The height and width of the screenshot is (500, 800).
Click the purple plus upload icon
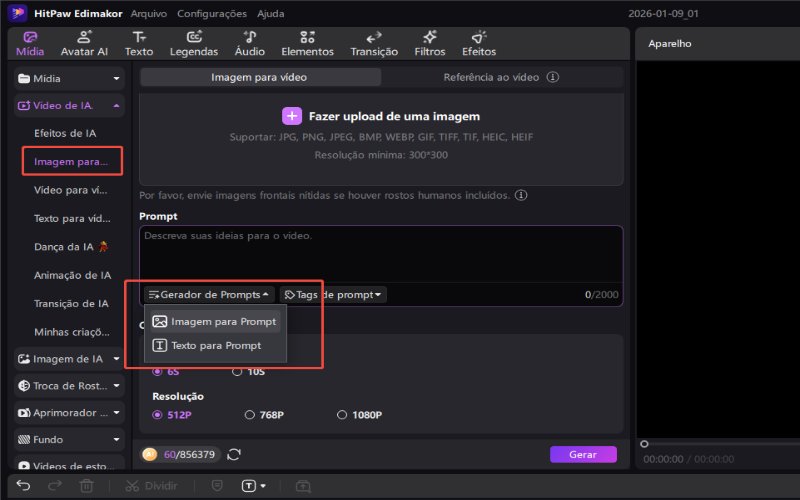point(292,116)
